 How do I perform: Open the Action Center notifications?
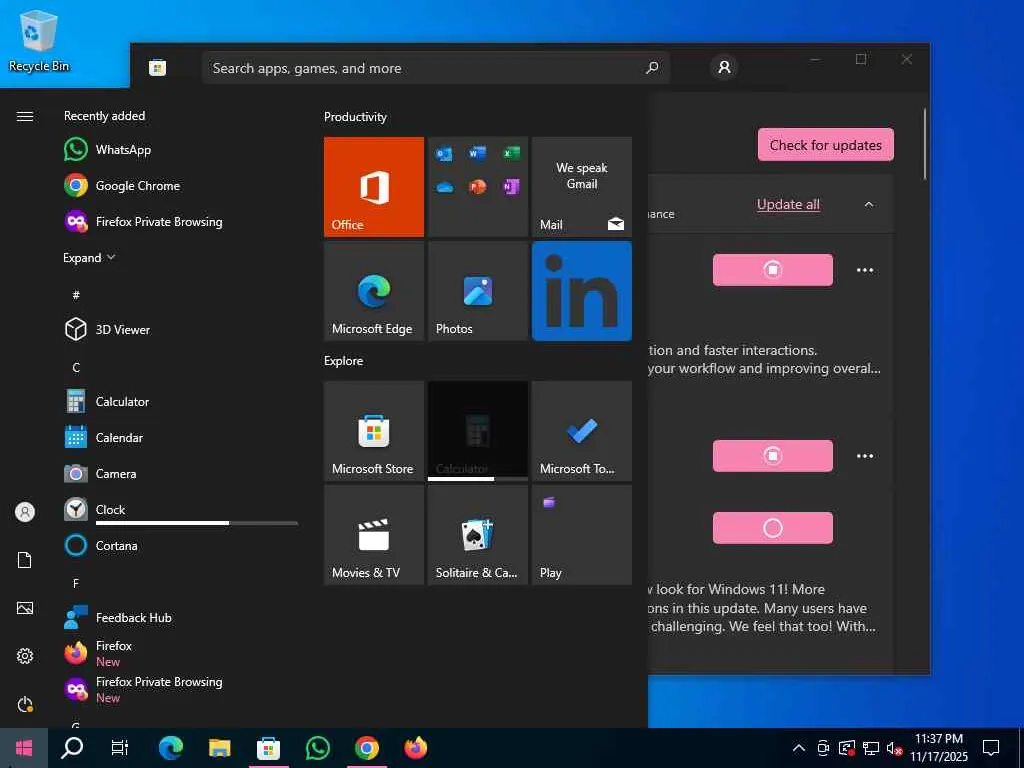991,748
